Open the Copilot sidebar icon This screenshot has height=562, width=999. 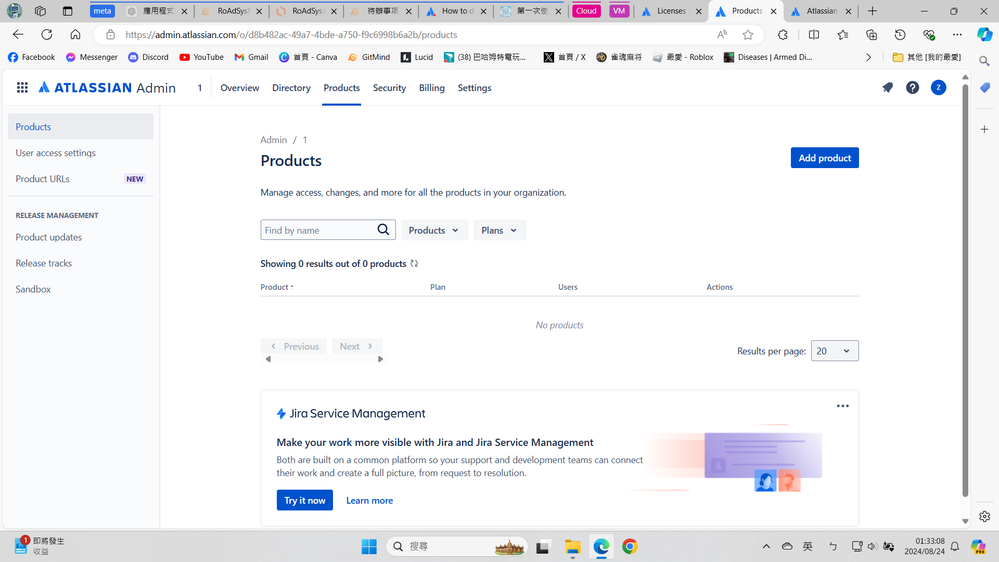tap(984, 34)
